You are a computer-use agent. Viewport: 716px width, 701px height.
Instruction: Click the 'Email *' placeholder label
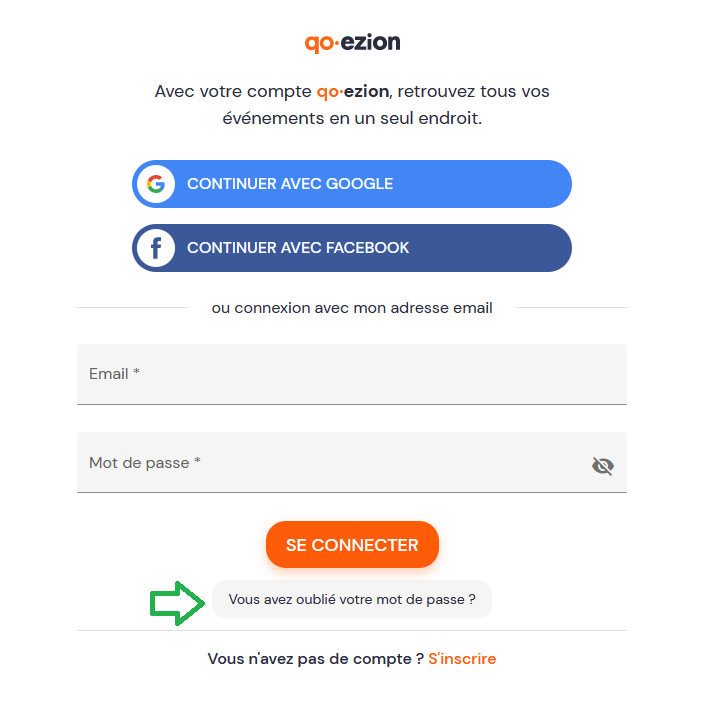[114, 374]
